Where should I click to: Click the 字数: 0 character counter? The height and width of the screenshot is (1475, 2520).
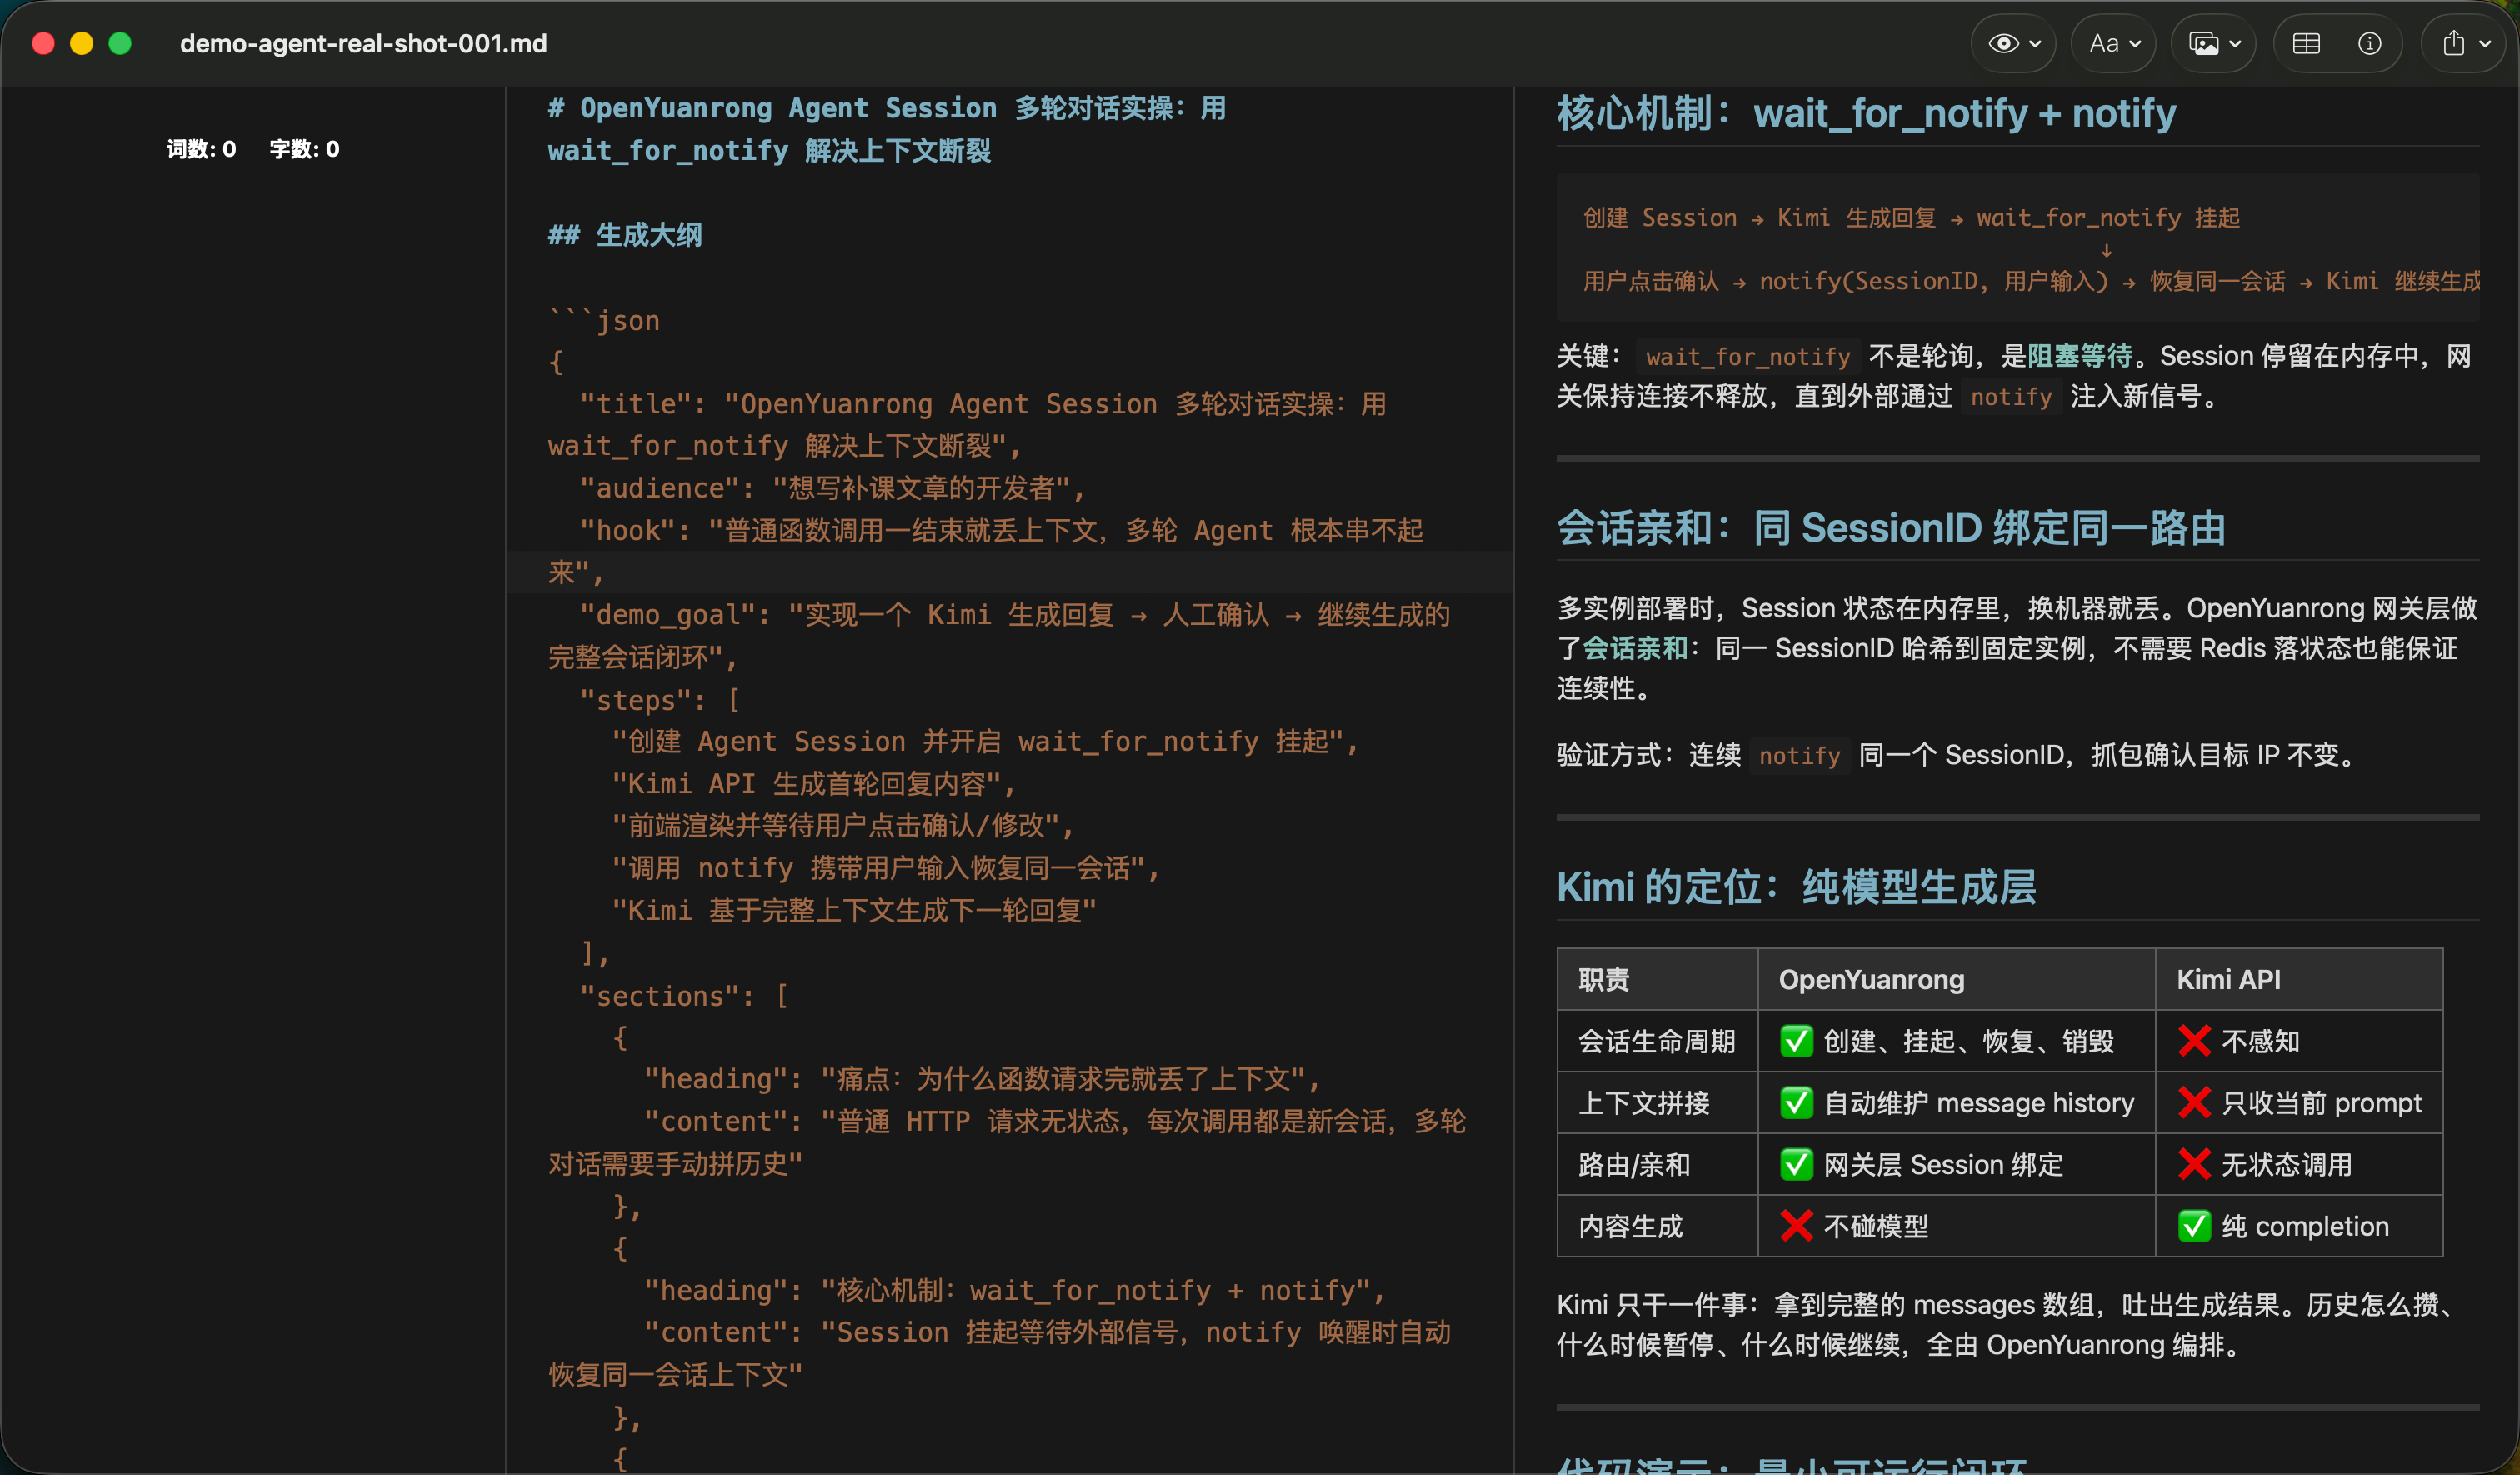click(x=304, y=149)
